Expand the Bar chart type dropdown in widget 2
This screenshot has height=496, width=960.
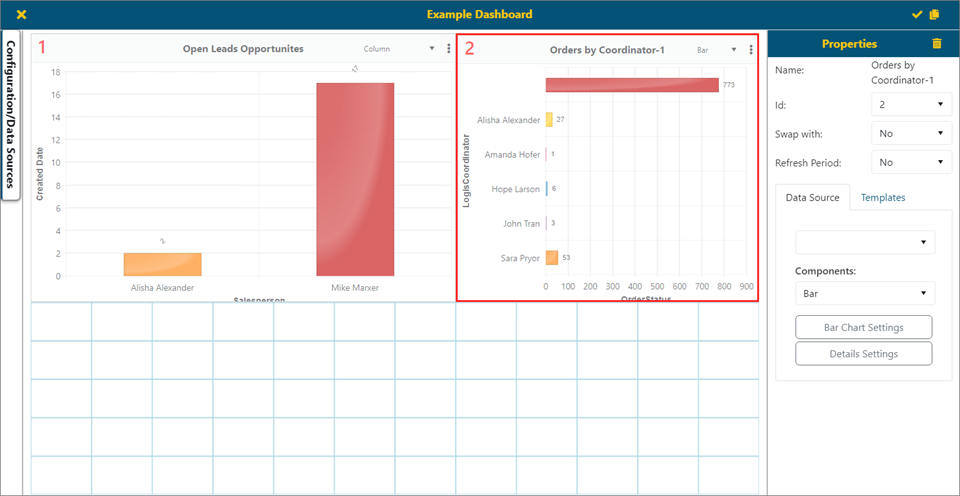coord(716,49)
